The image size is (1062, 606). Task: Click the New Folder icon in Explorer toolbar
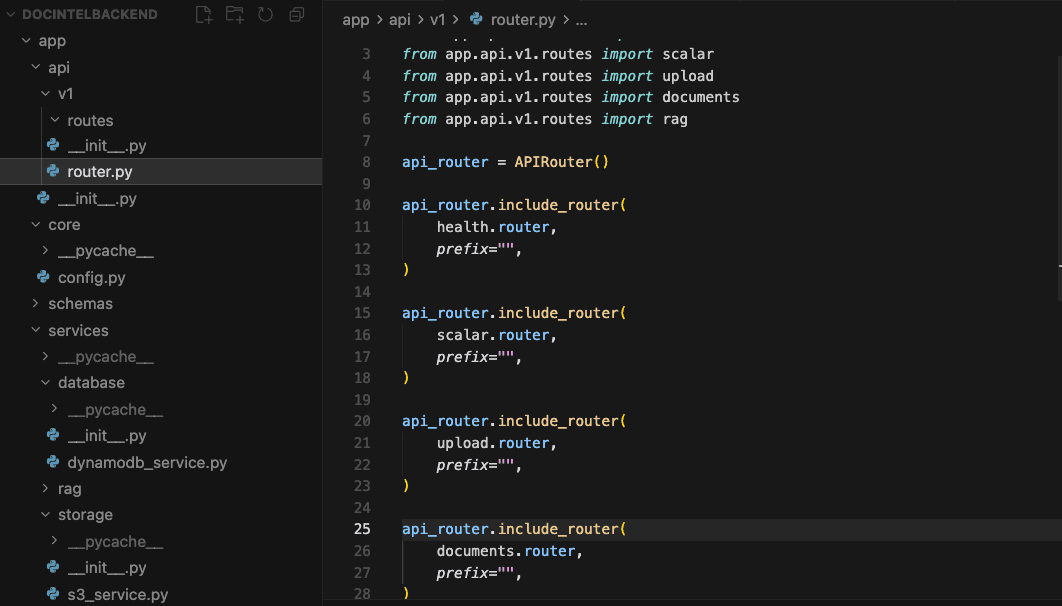[234, 14]
